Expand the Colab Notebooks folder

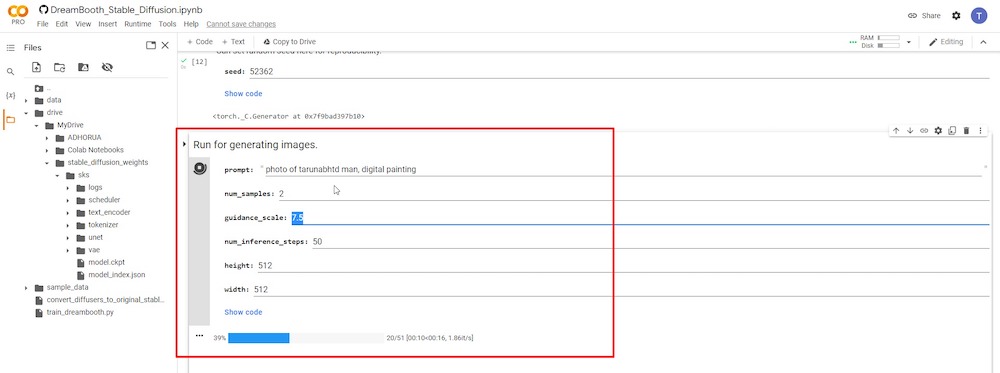pyautogui.click(x=47, y=150)
